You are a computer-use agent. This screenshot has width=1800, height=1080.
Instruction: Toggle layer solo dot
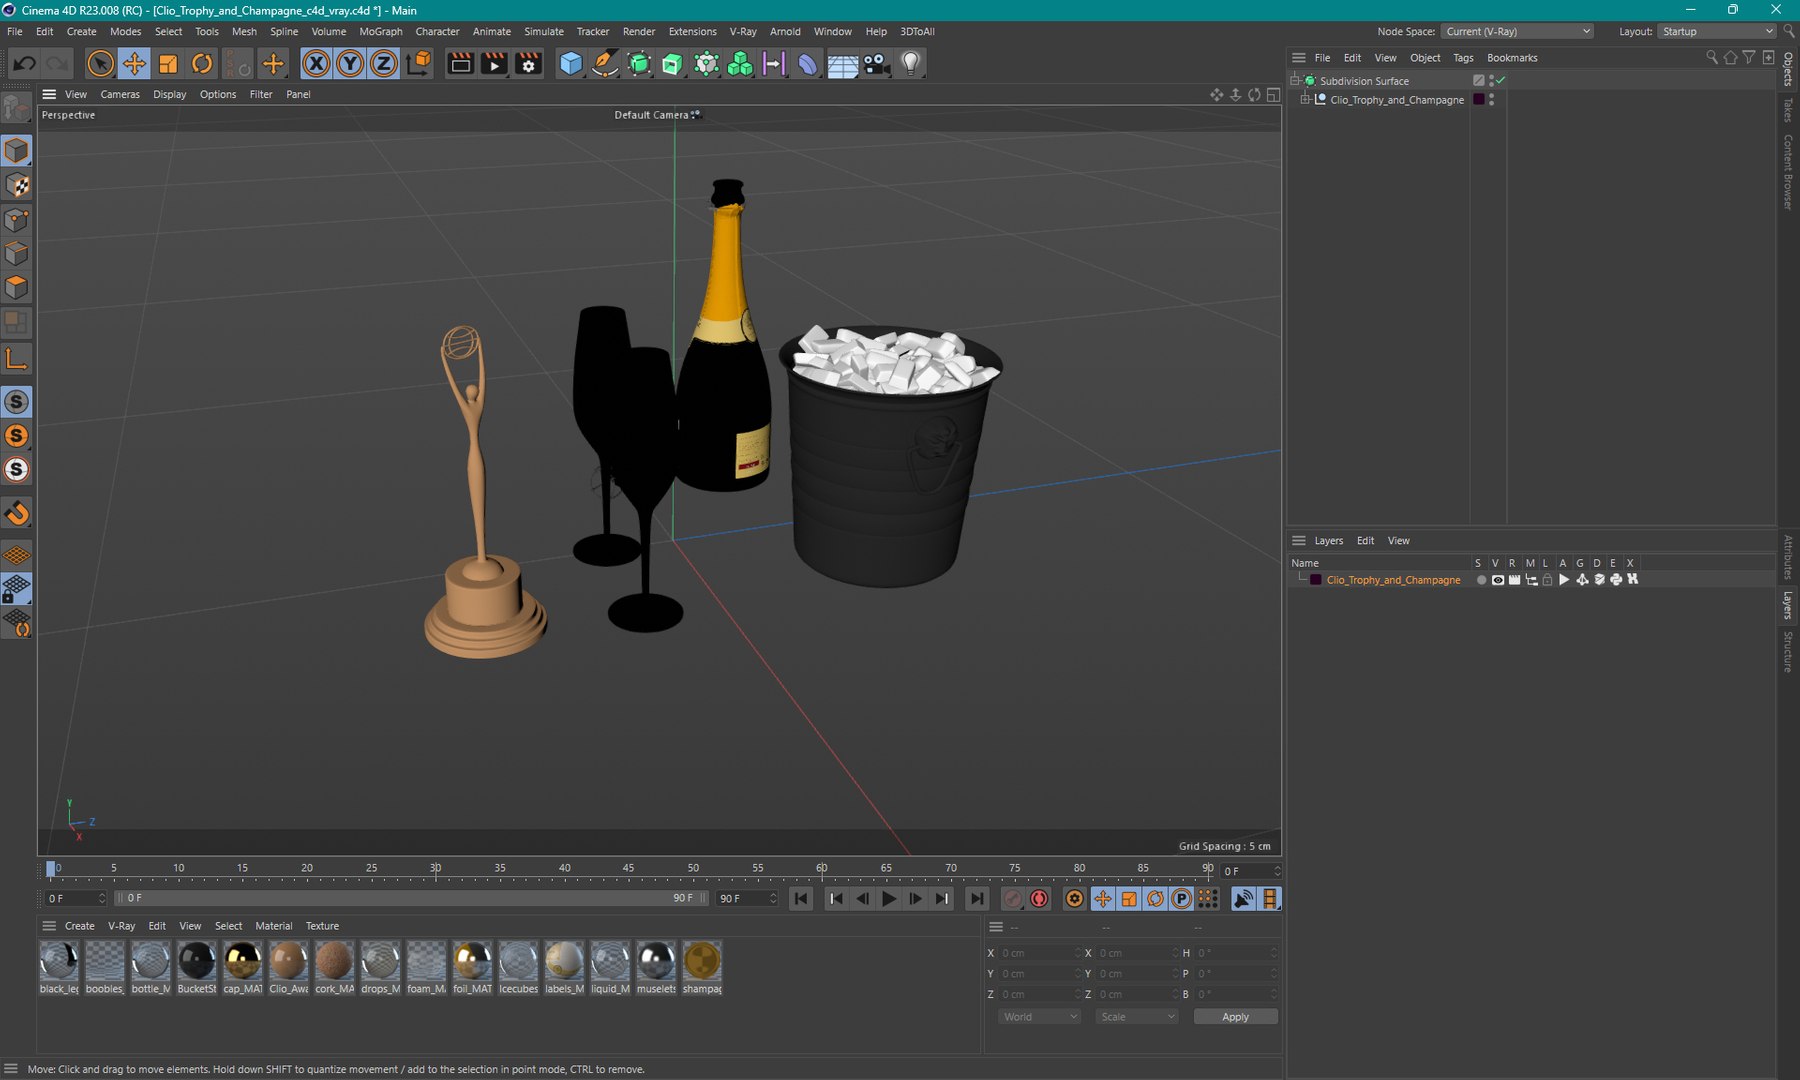[1481, 580]
